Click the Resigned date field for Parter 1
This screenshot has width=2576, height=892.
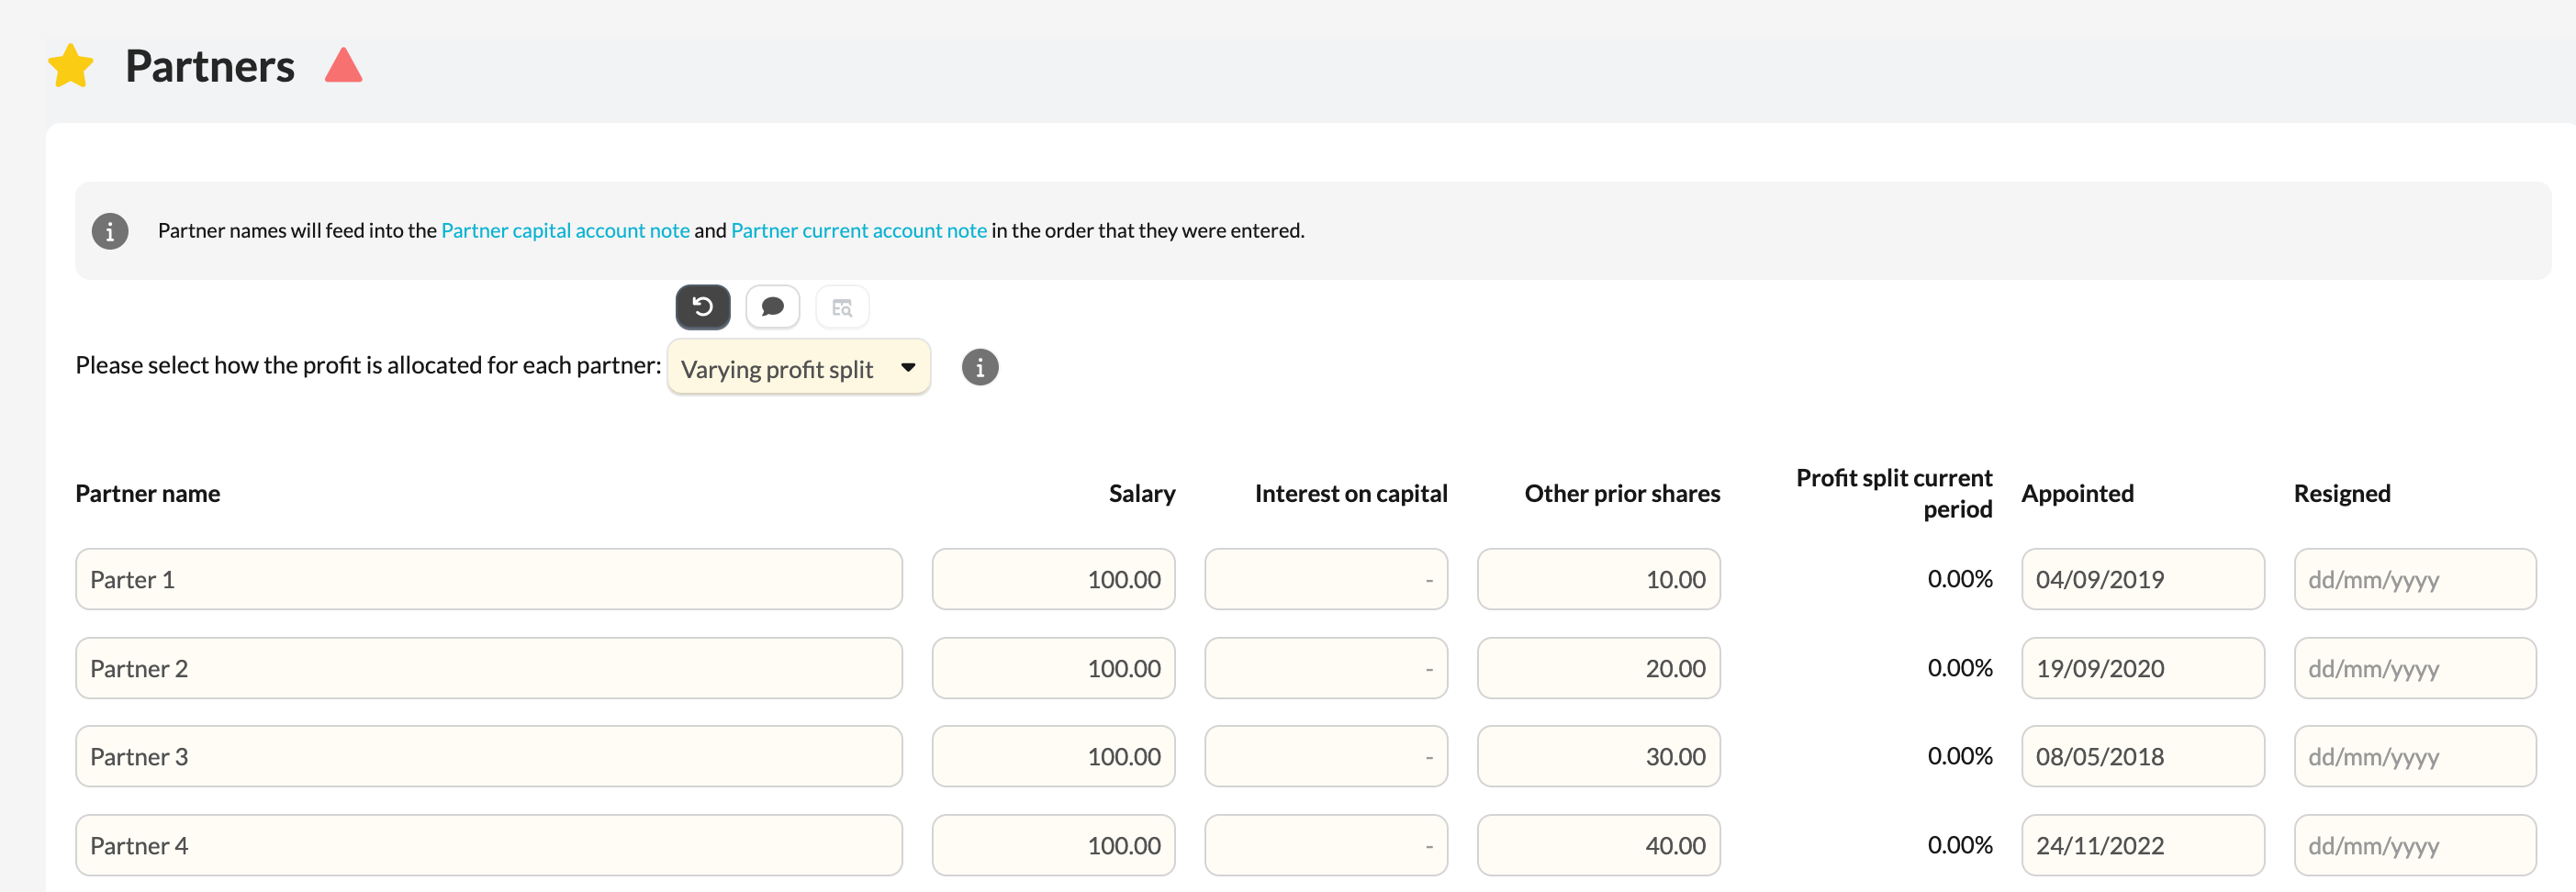click(x=2415, y=579)
